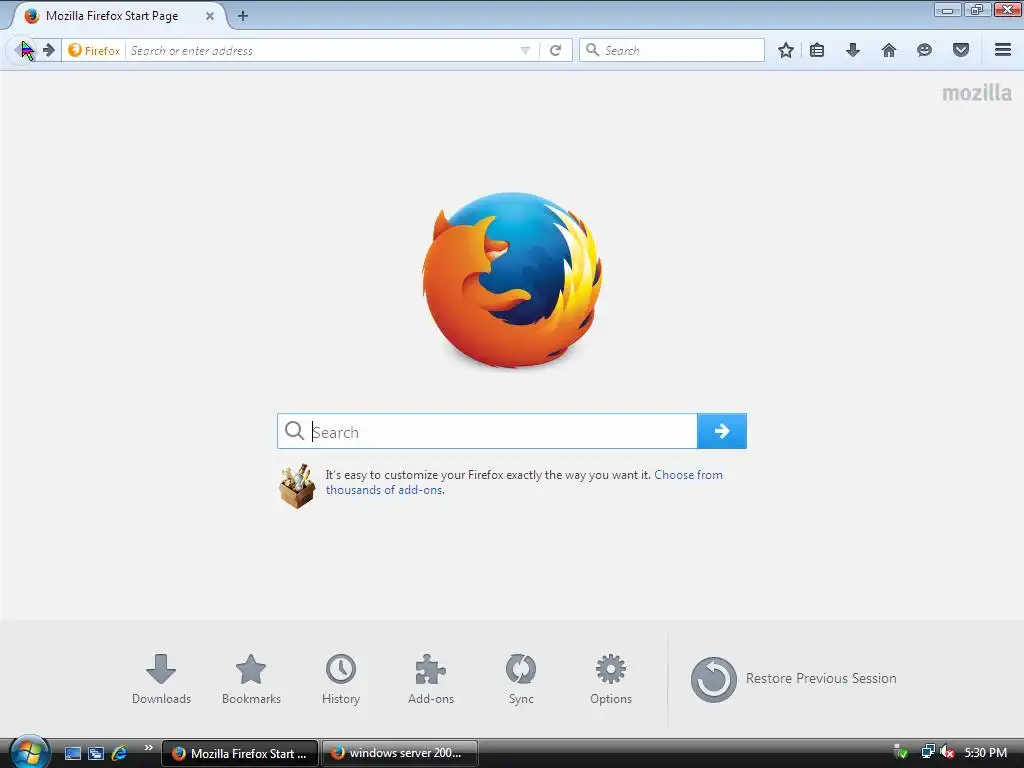Screen dimensions: 1024x768
Task: Open the Hello chat smiley icon
Action: [x=924, y=50]
